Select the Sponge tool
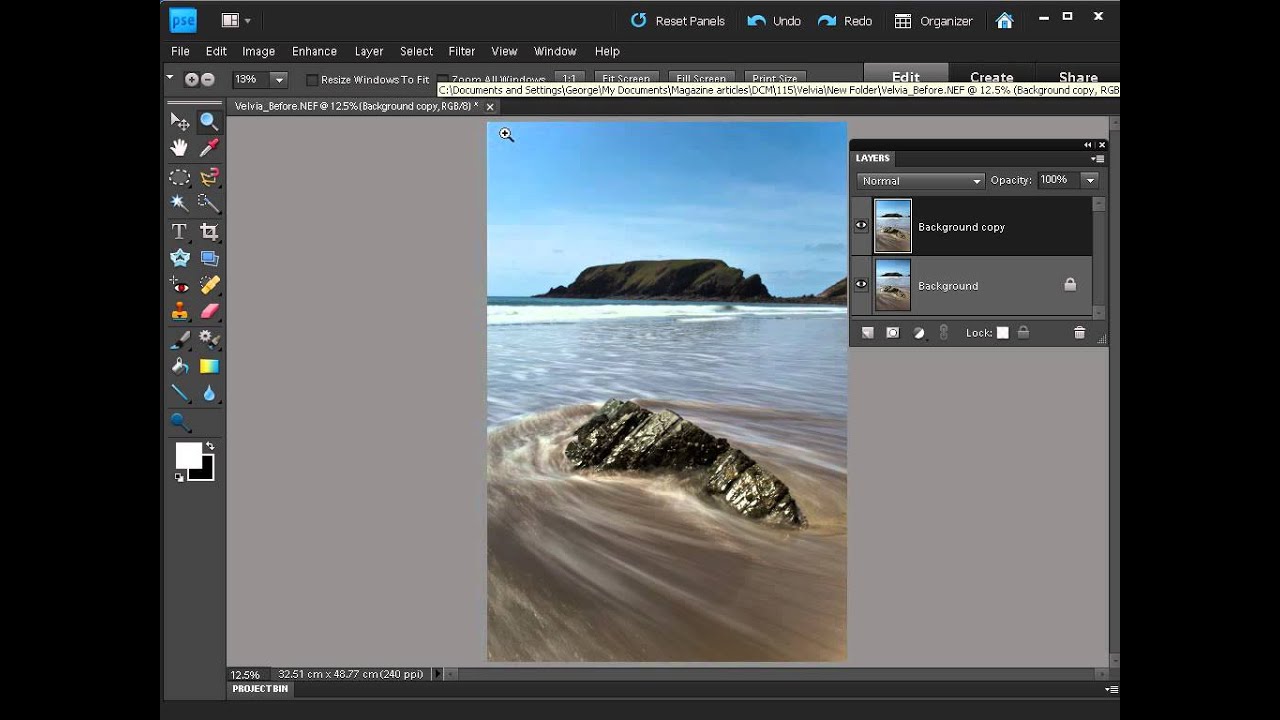The image size is (1280, 720). pyautogui.click(x=179, y=421)
